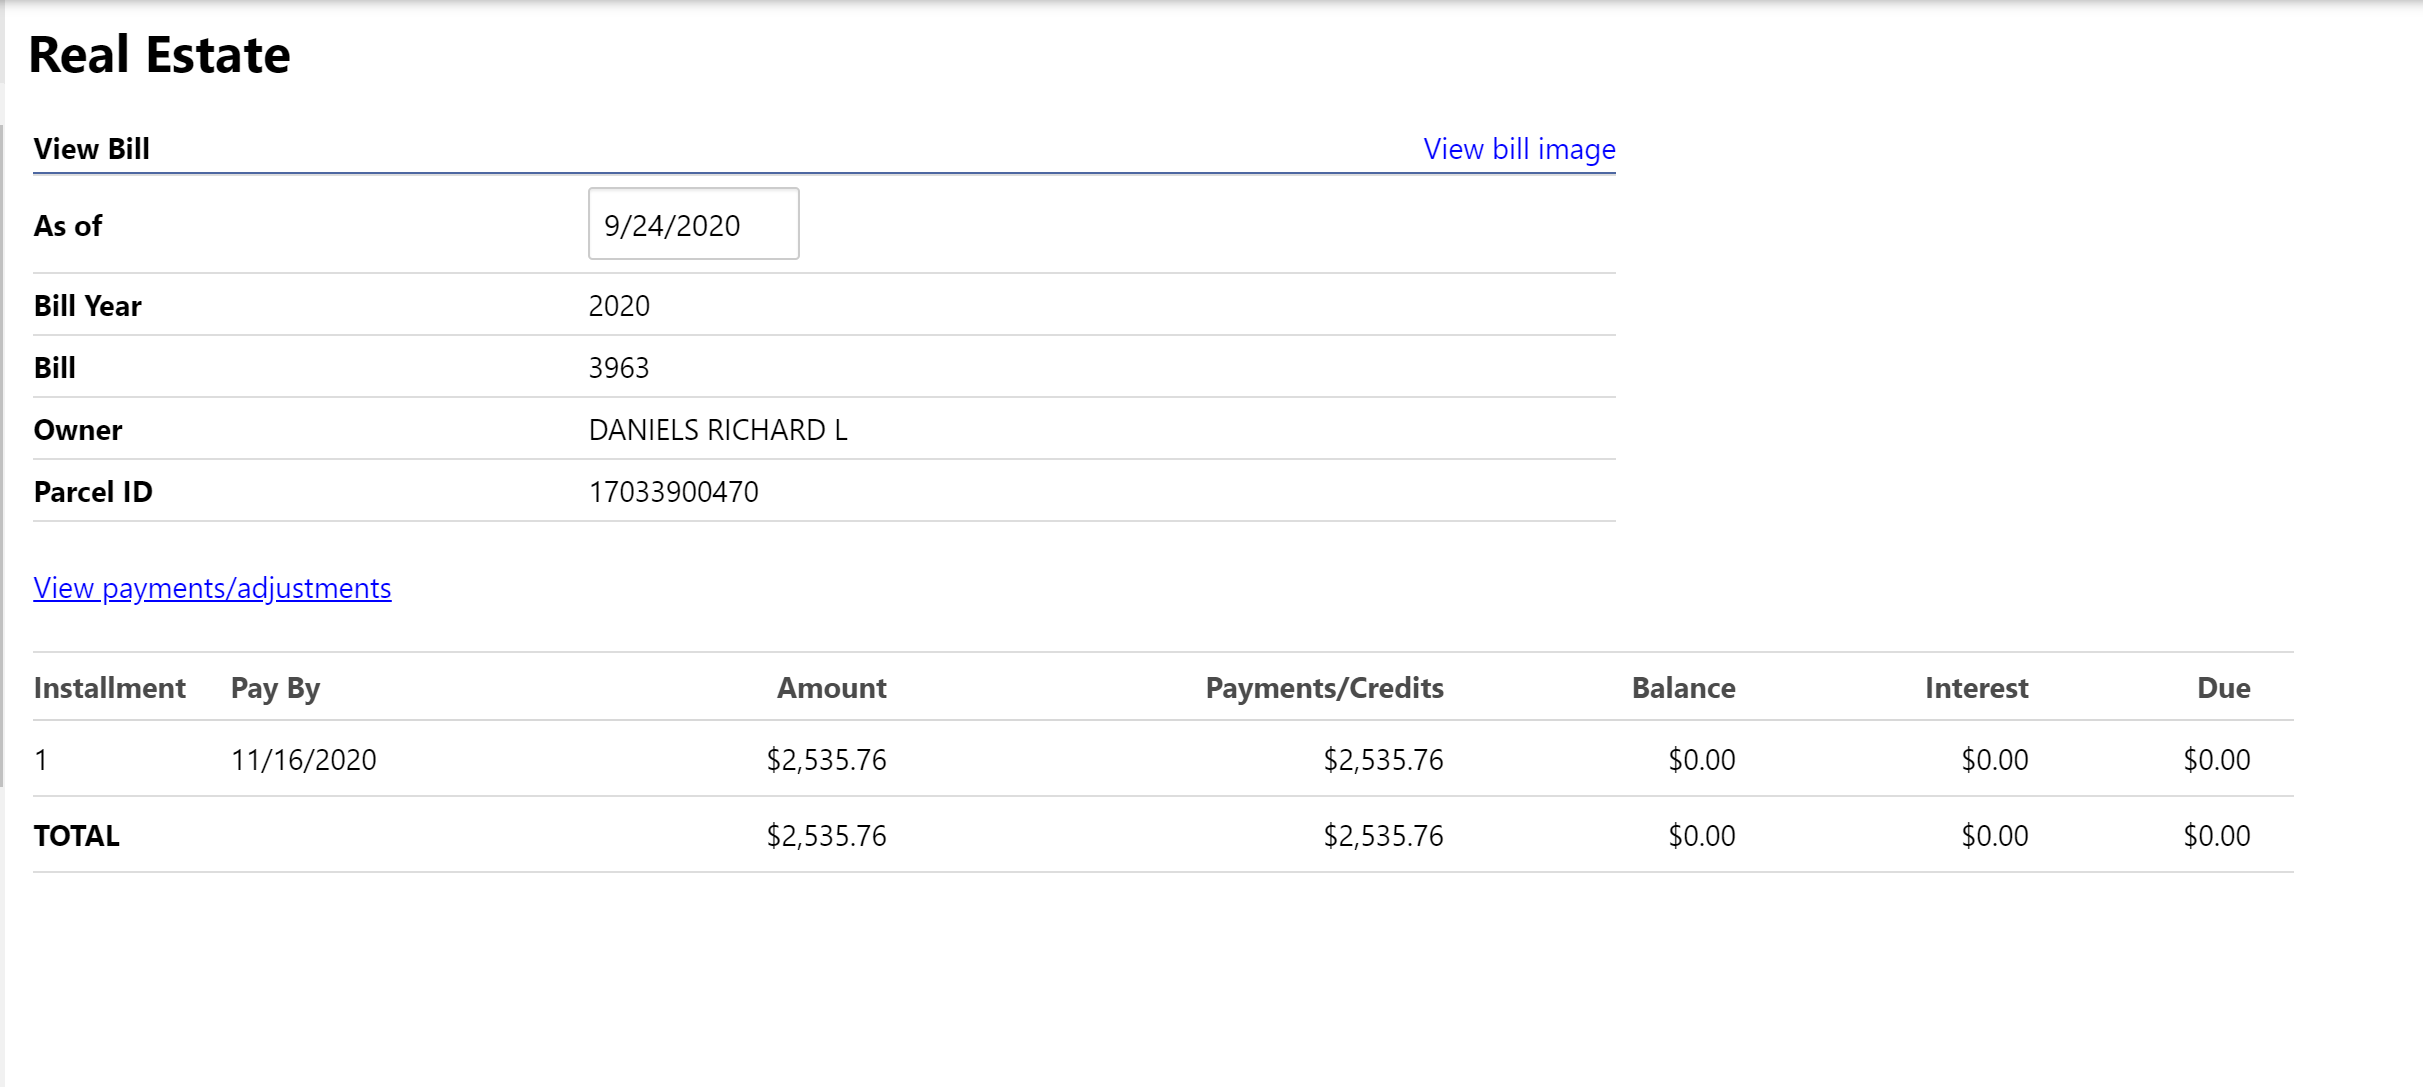Click the View Bill section header
Screen dimensions: 2423x1087
(91, 149)
